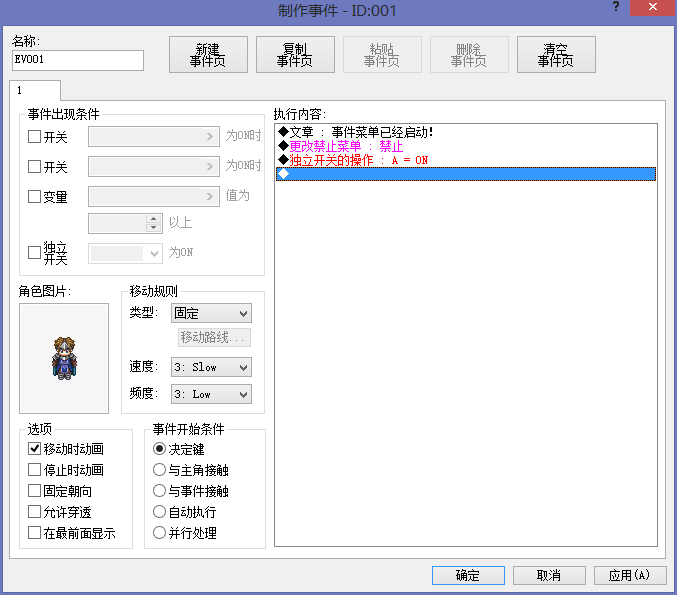Select the 独立开关的操作：A = ON line

point(466,160)
